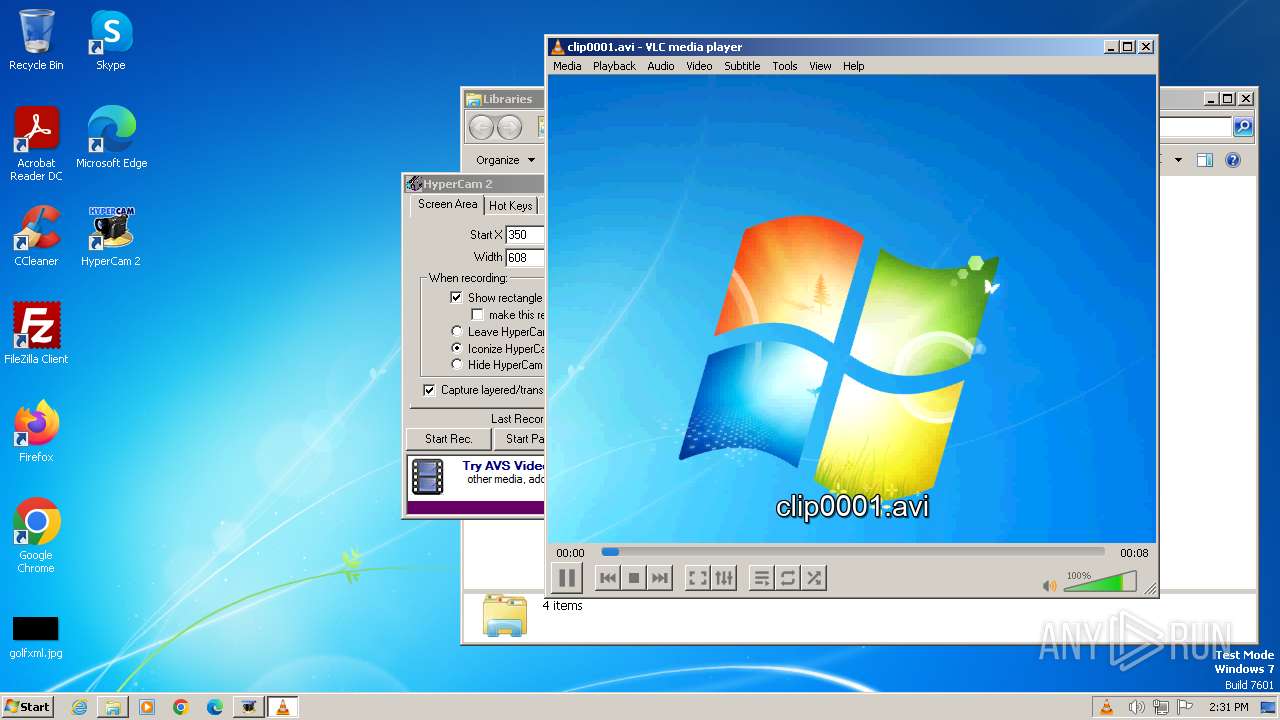
Task: Click the Explorer search button
Action: pyautogui.click(x=1243, y=127)
